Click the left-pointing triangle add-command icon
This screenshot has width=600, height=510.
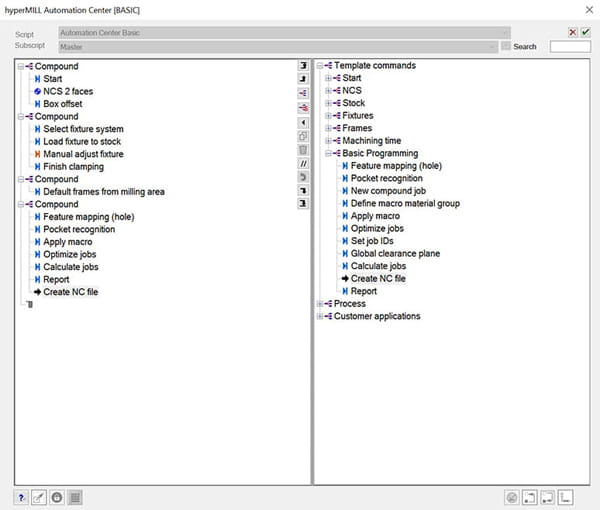[x=303, y=122]
